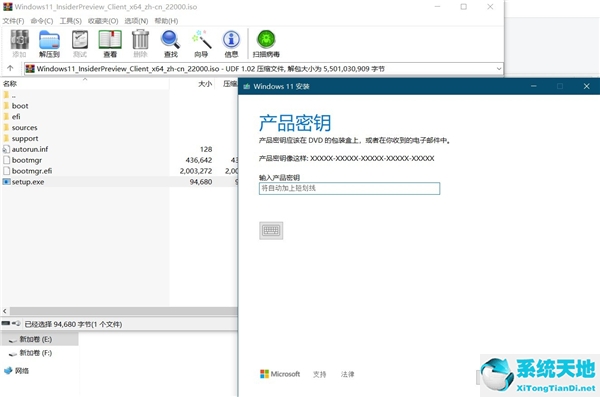Minimize the Windows 11 setup window
Screen dimensions: 600x397
click(x=533, y=86)
